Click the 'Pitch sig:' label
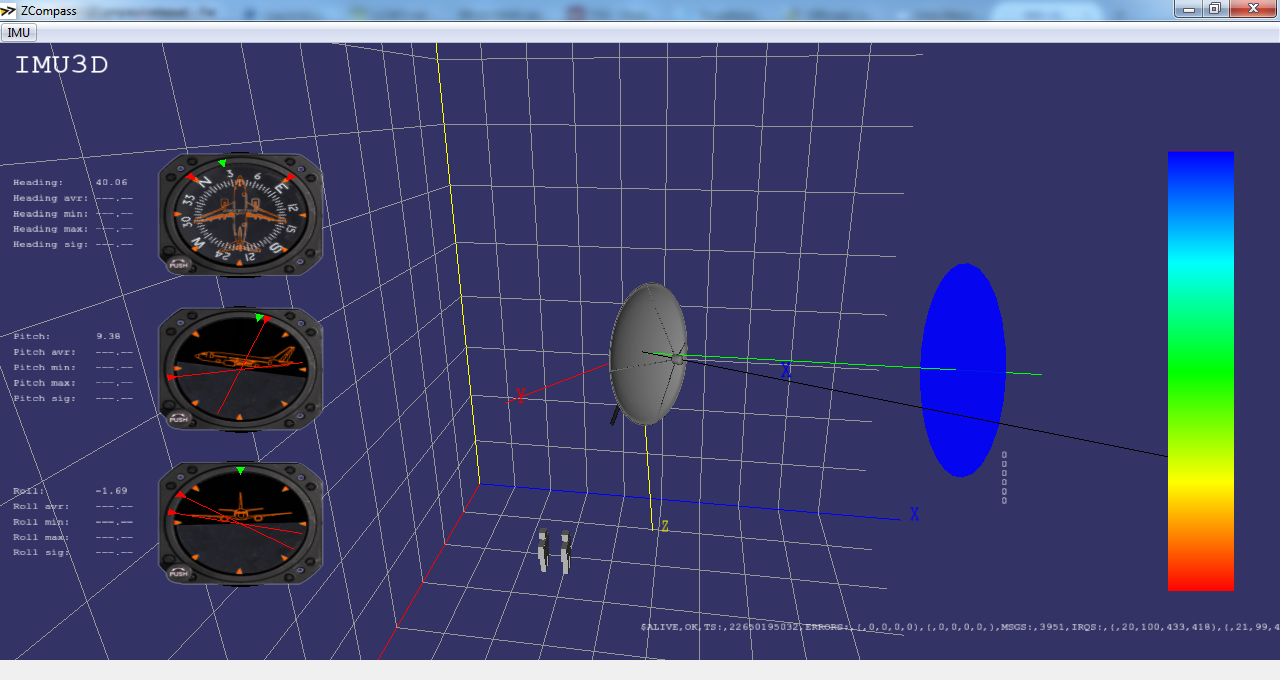1280x680 pixels. [45, 398]
